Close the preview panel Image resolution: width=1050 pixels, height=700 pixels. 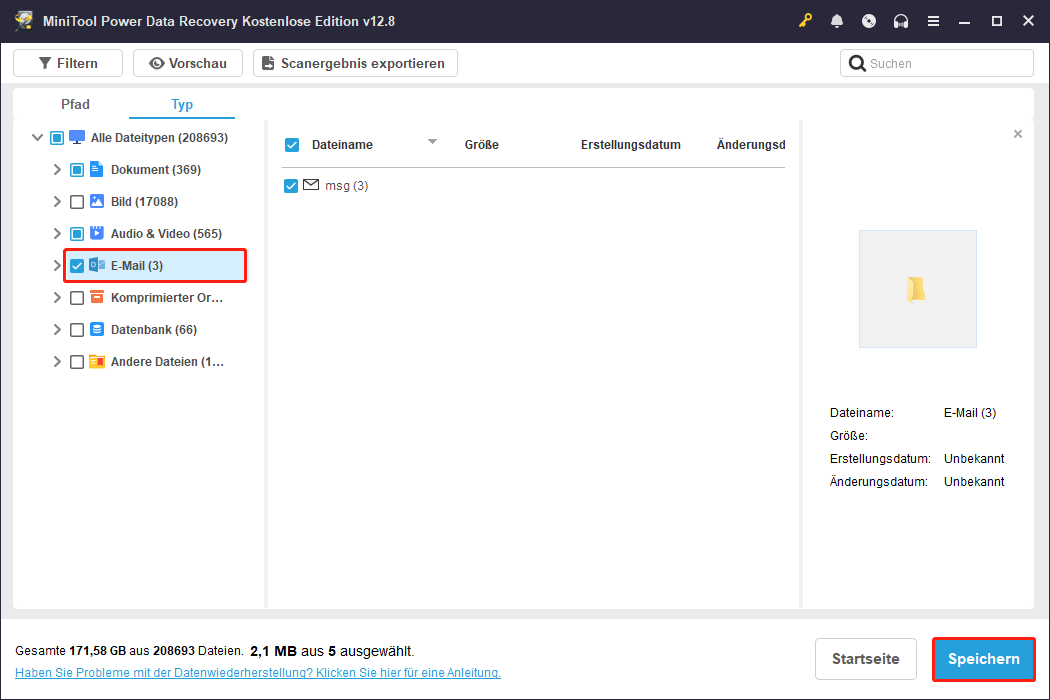point(1018,134)
